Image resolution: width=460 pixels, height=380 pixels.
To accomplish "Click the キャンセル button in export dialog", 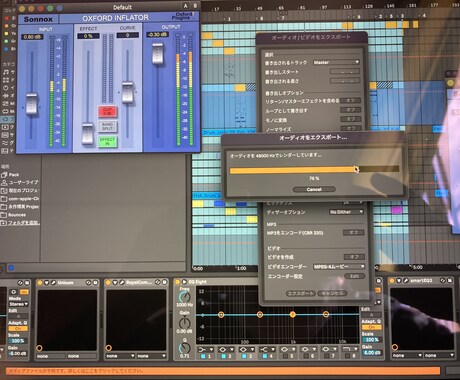I will [332, 293].
